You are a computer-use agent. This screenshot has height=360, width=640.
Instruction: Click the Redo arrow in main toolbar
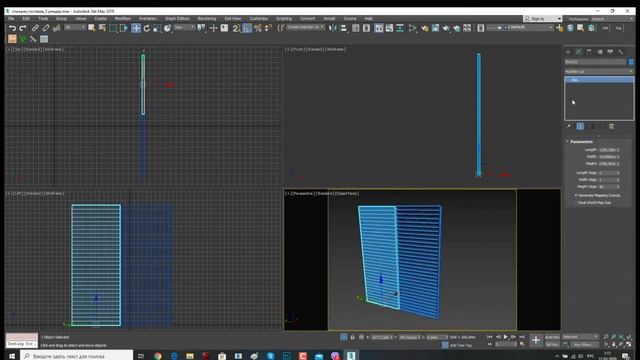(23, 28)
